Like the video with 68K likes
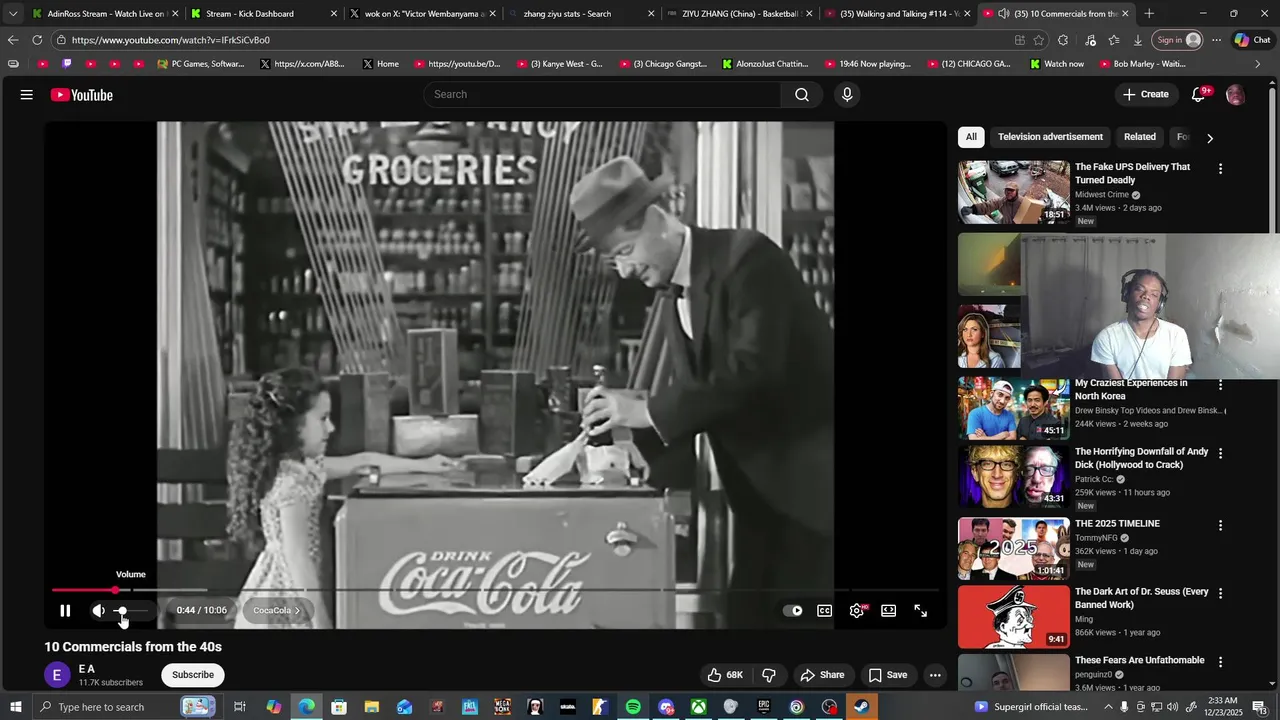 (725, 675)
